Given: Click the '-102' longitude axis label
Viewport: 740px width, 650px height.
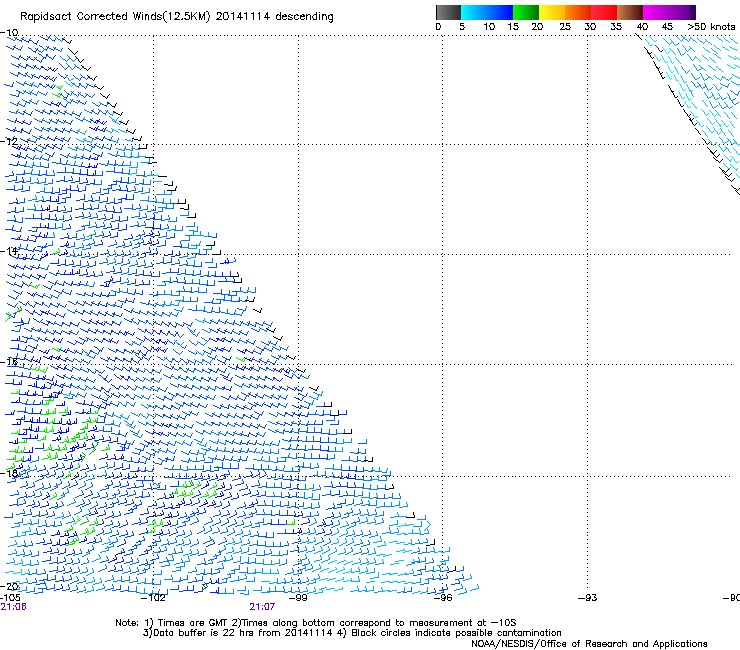Looking at the screenshot, I should 153,598.
